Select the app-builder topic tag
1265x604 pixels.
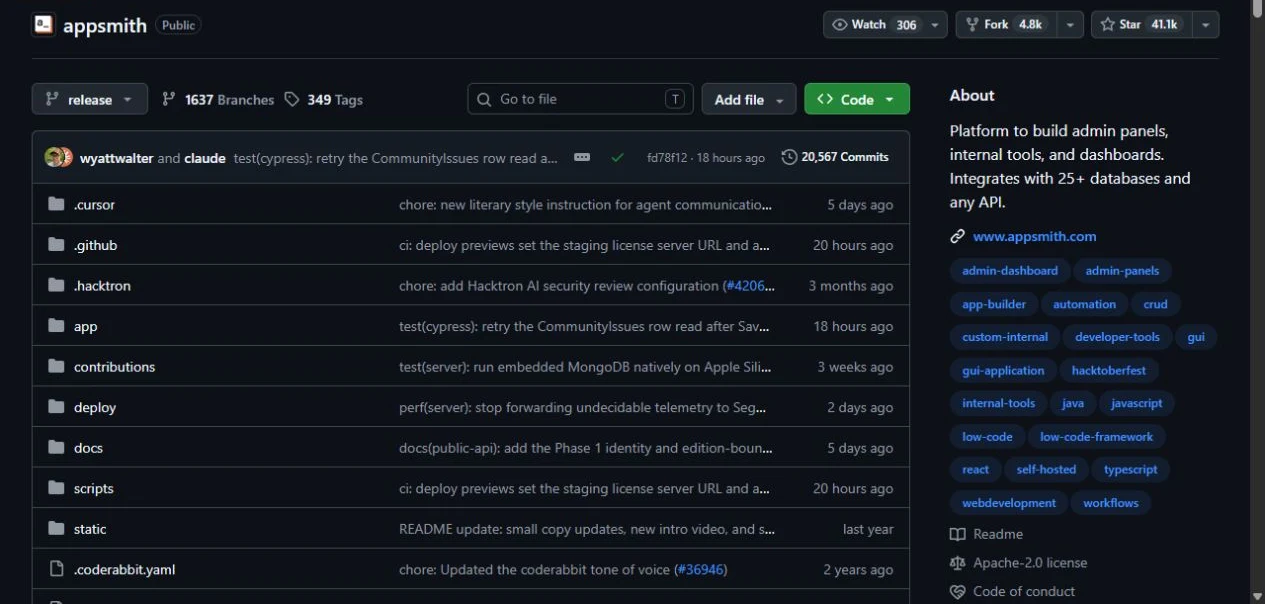[x=994, y=304]
